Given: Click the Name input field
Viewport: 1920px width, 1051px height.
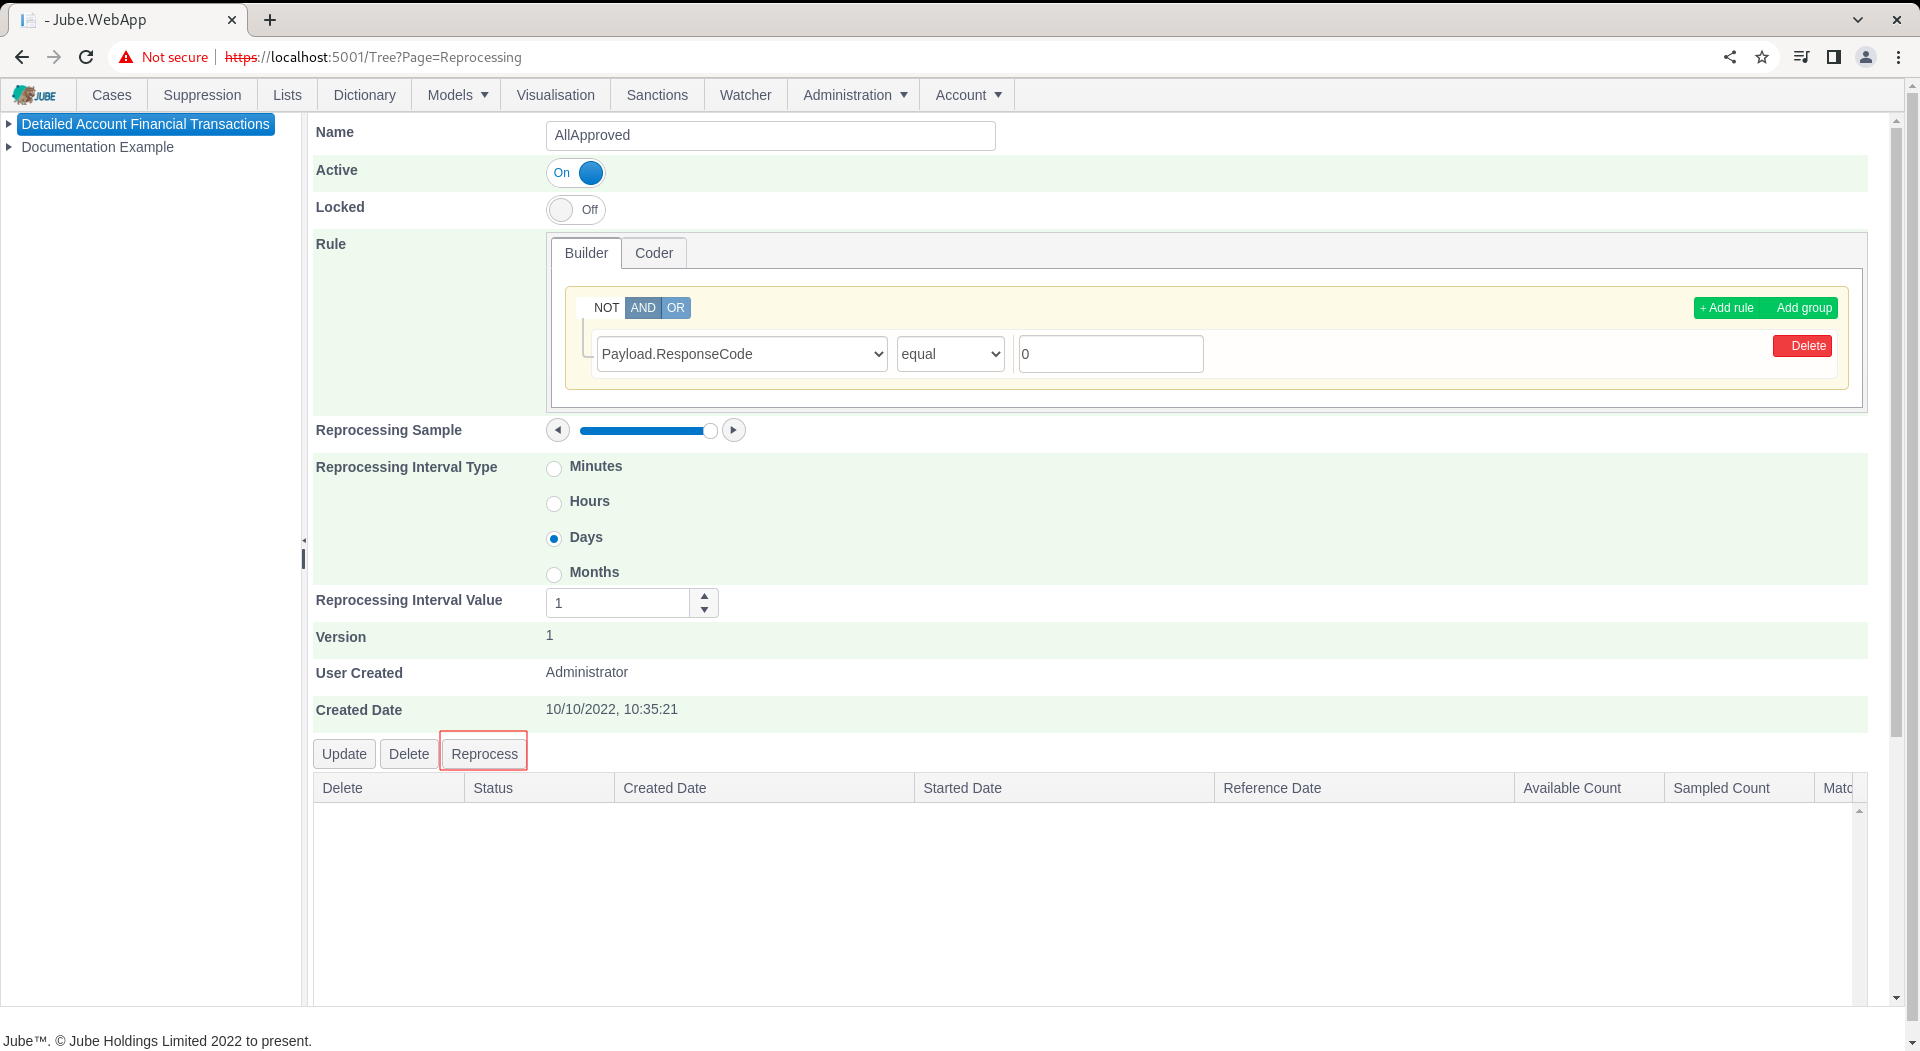Looking at the screenshot, I should [771, 136].
